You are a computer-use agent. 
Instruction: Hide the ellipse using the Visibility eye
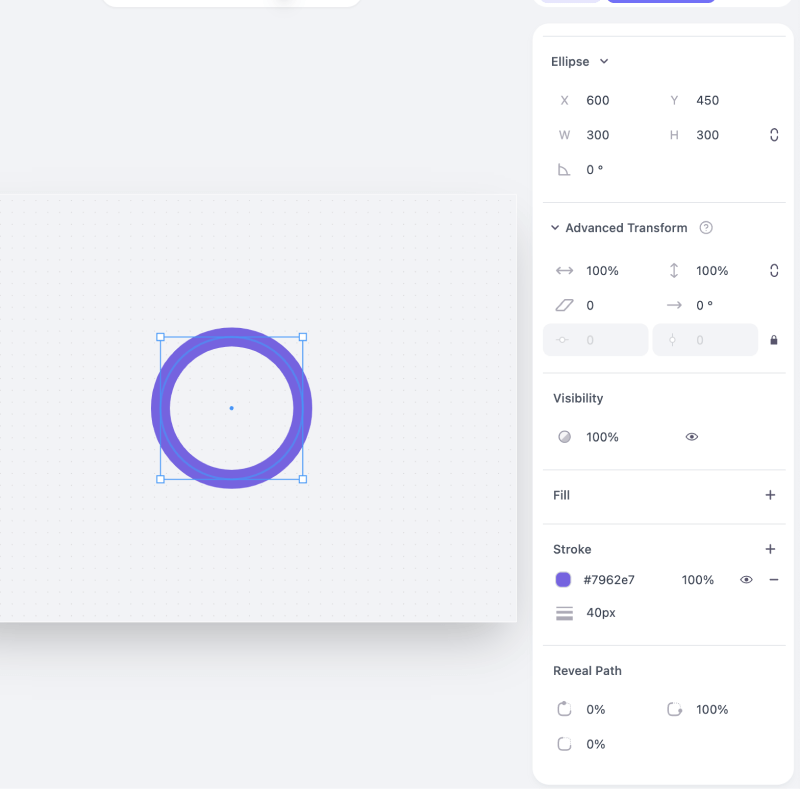pyautogui.click(x=691, y=437)
